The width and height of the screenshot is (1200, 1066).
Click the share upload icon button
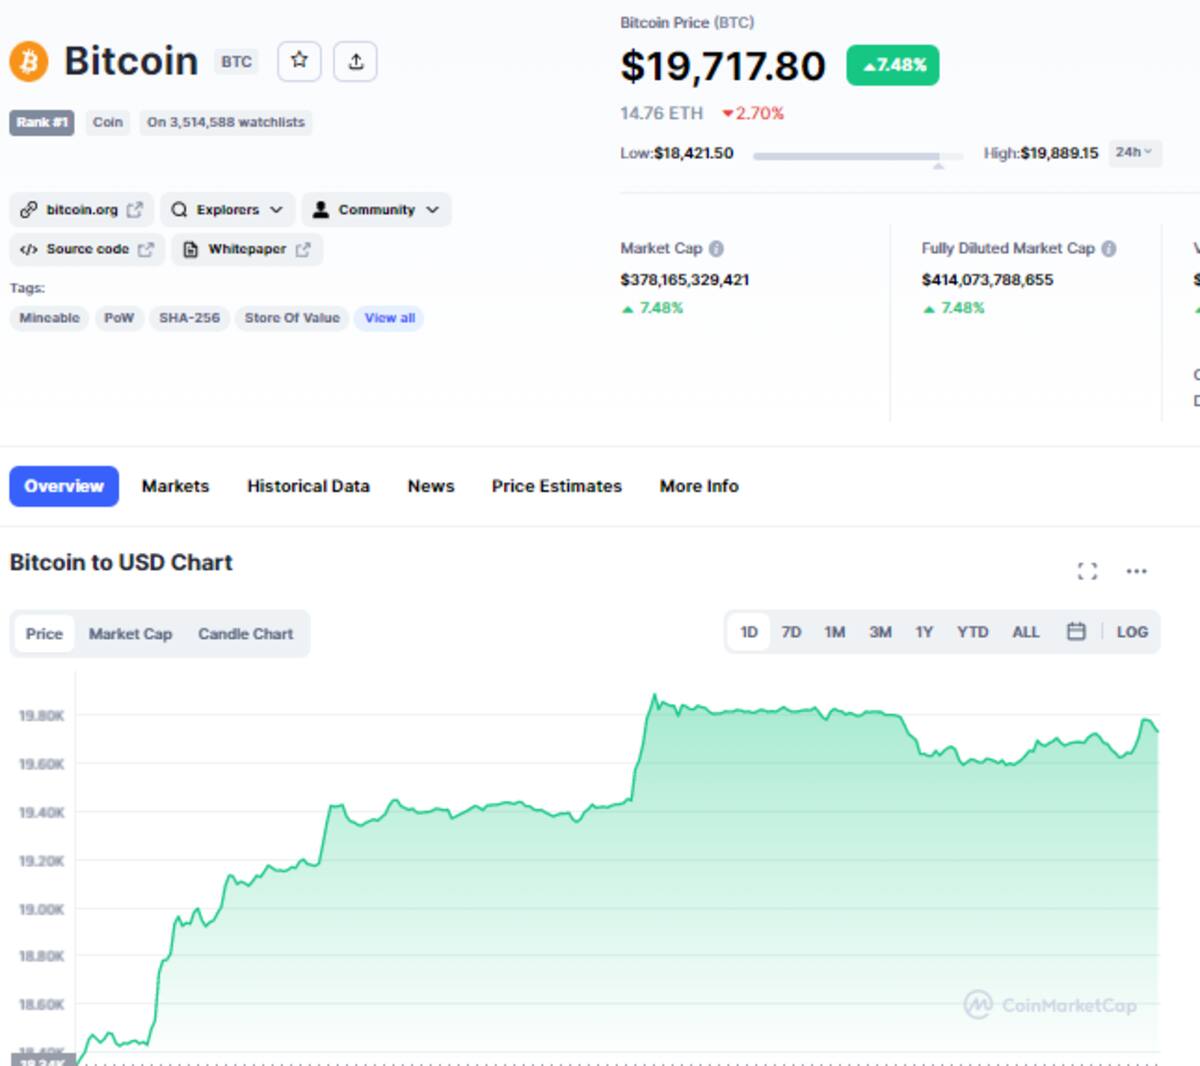tap(355, 61)
